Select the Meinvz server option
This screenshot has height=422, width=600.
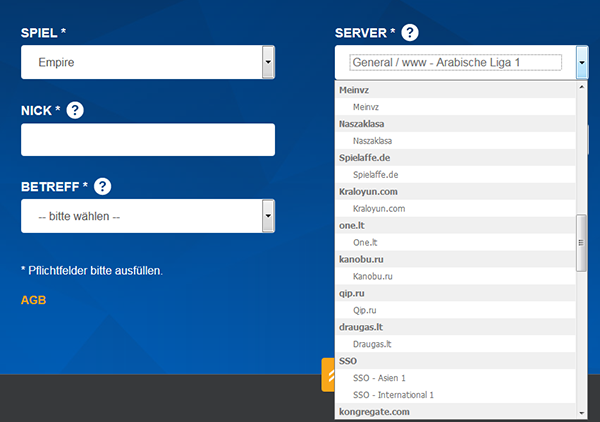[455, 107]
